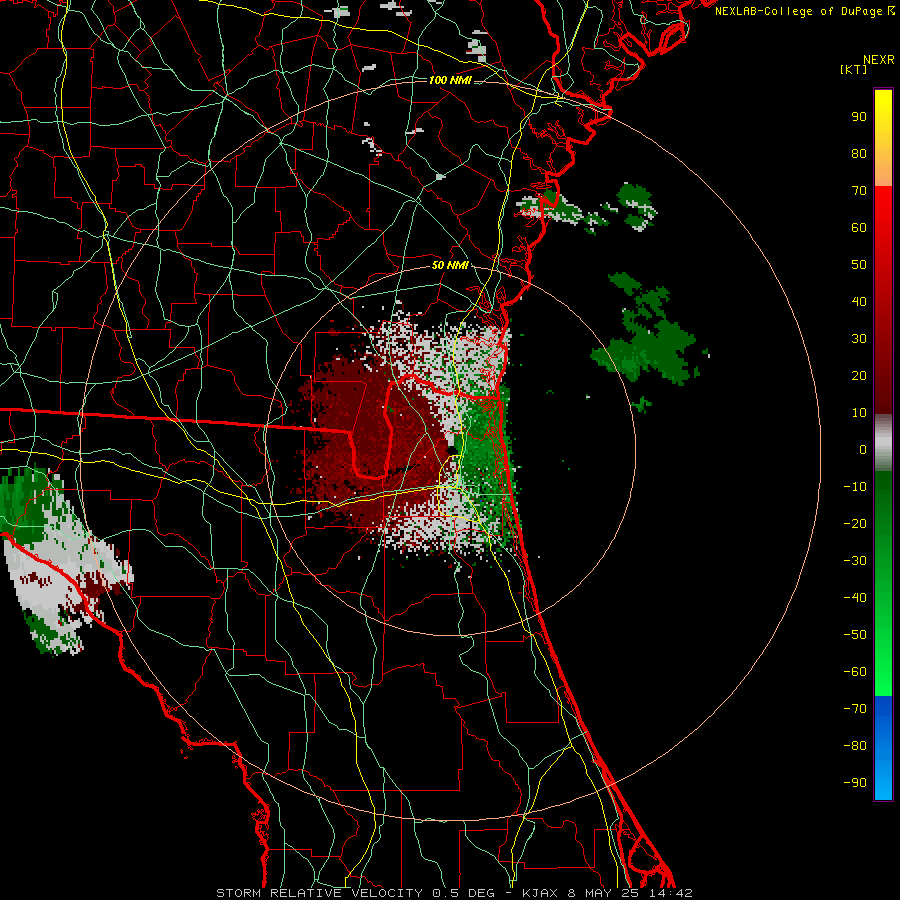Click the 50 NMI range ring label
This screenshot has height=900, width=900.
pyautogui.click(x=450, y=265)
